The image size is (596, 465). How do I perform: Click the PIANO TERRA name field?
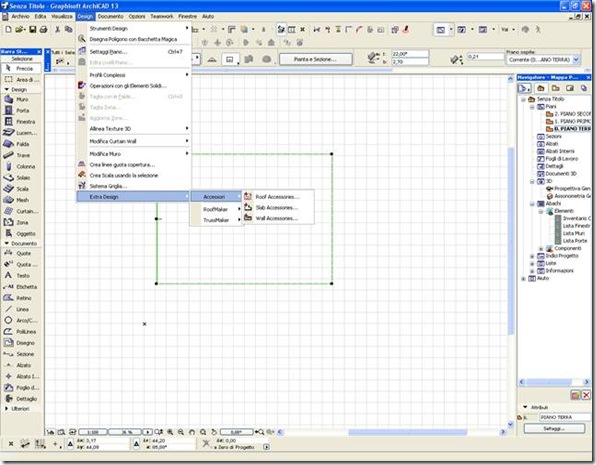pos(565,417)
